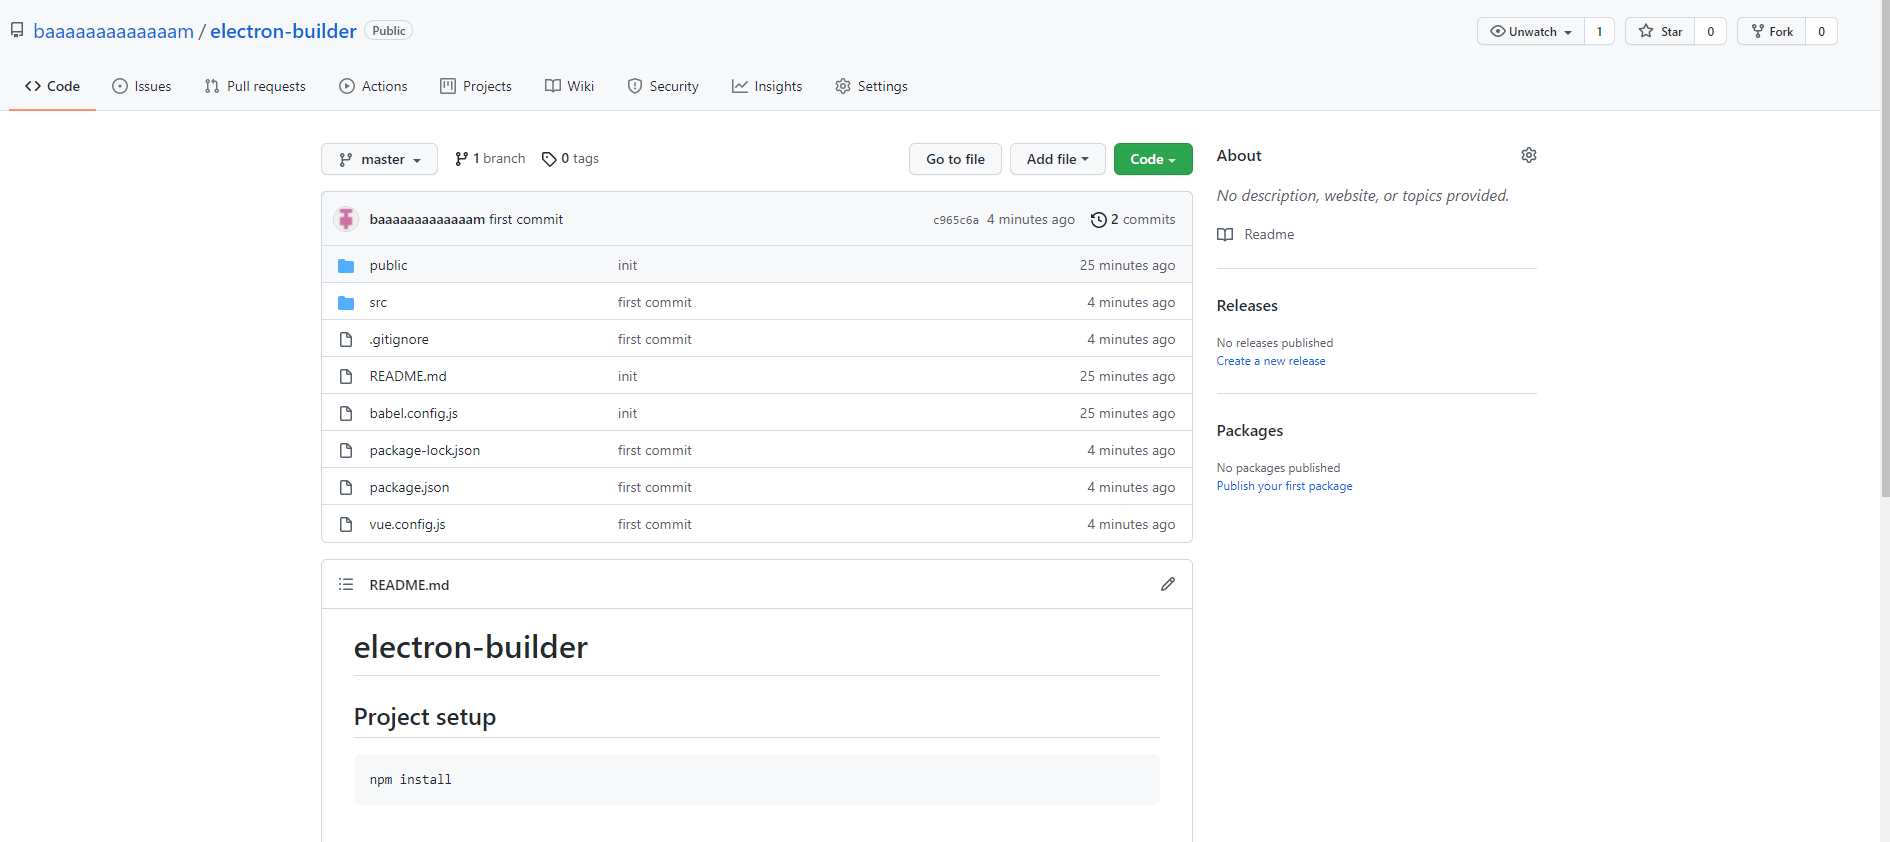The width and height of the screenshot is (1890, 842).
Task: View the 0 tags link
Action: pos(570,159)
